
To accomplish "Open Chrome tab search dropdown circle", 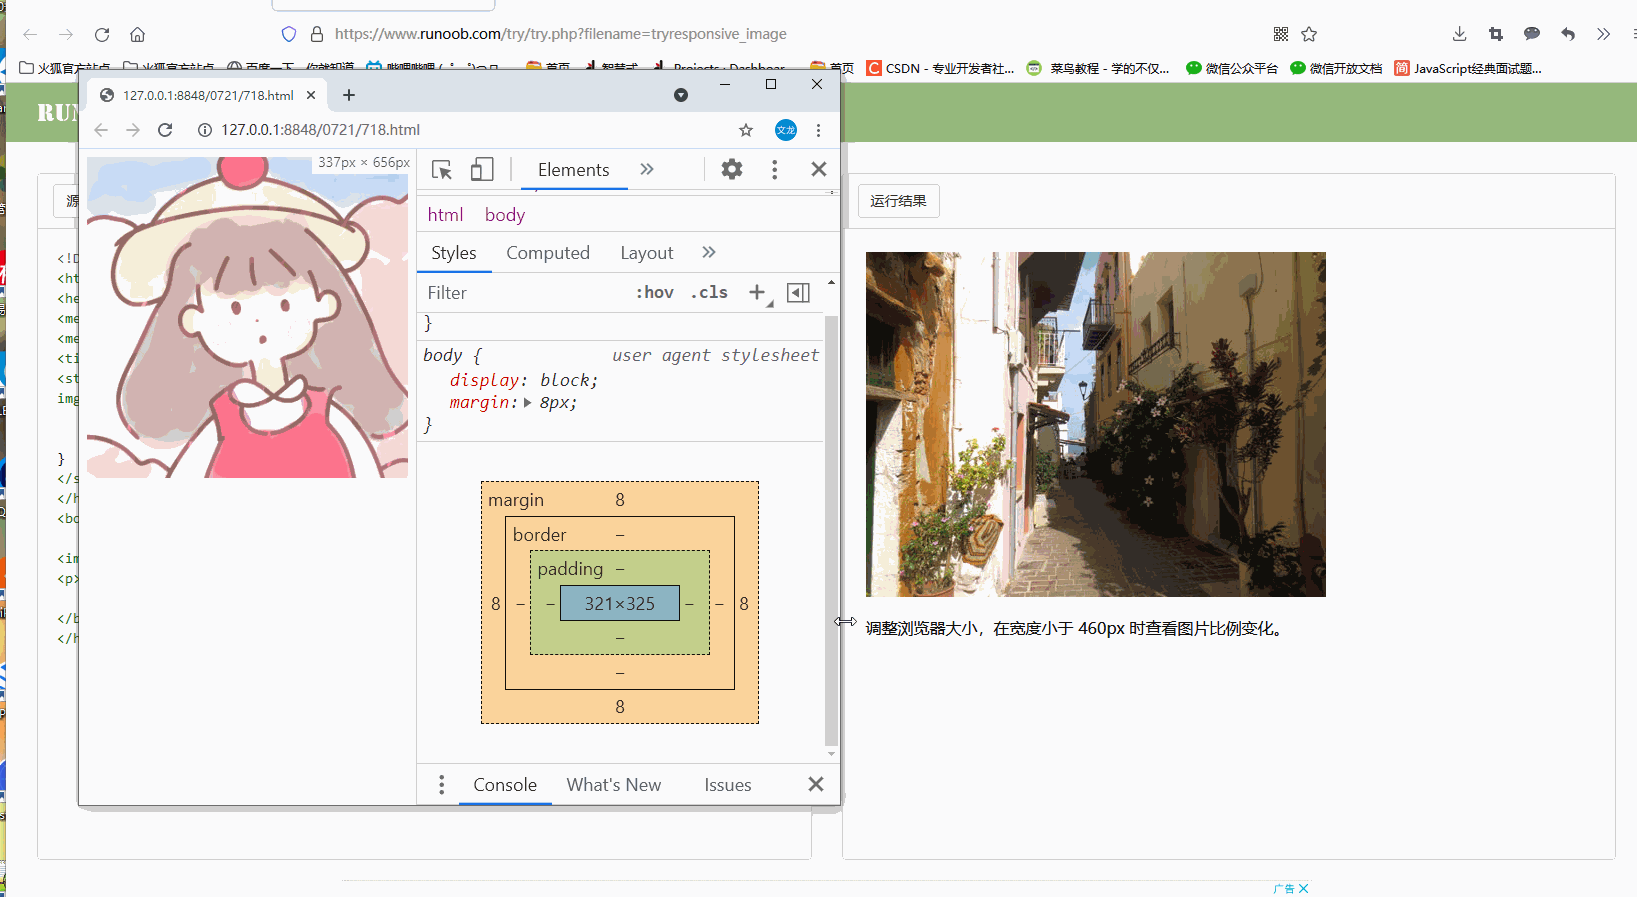I will [x=681, y=95].
